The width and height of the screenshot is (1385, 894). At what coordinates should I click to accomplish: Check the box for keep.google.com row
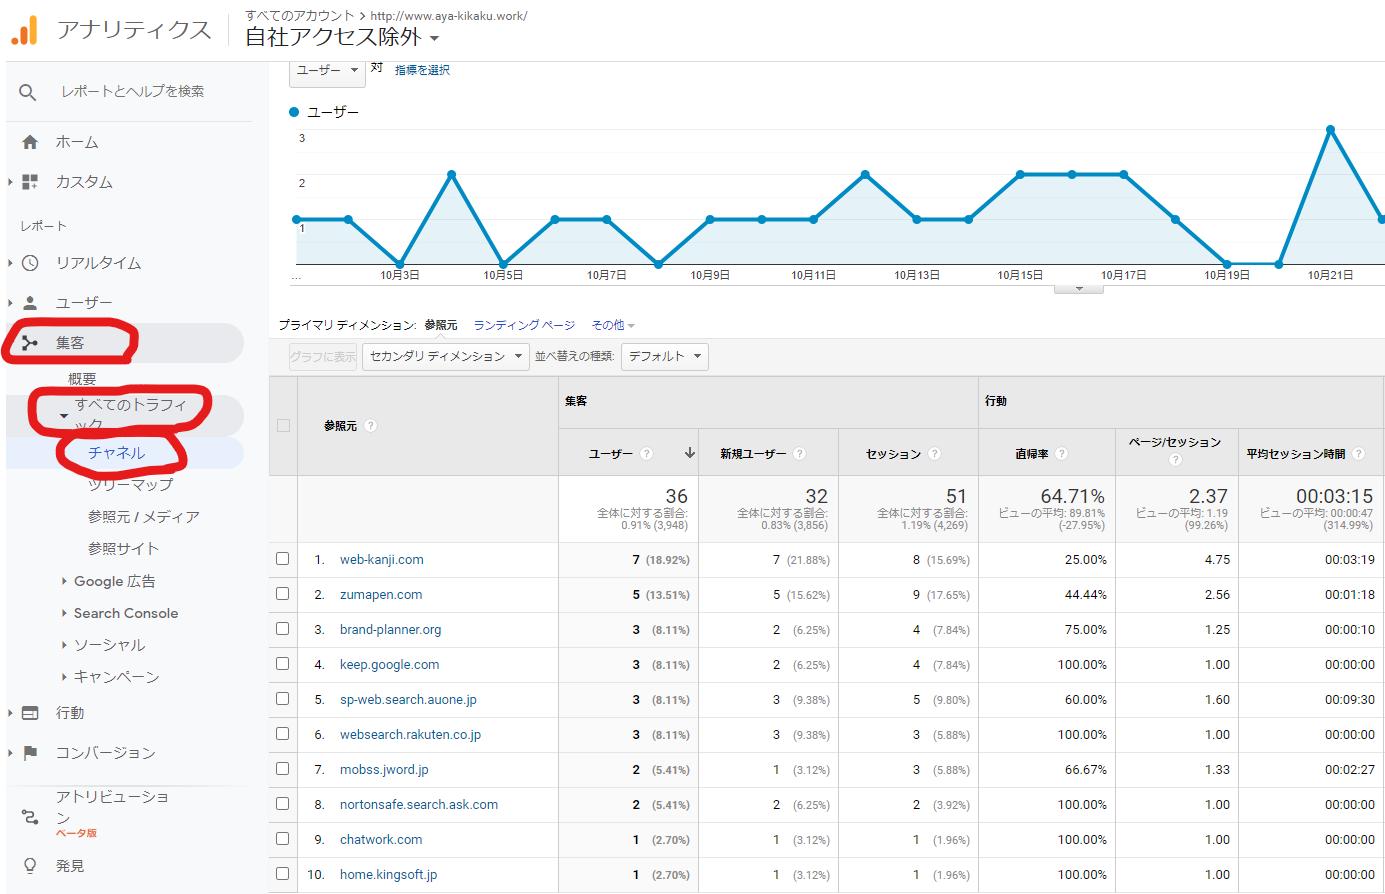(283, 664)
